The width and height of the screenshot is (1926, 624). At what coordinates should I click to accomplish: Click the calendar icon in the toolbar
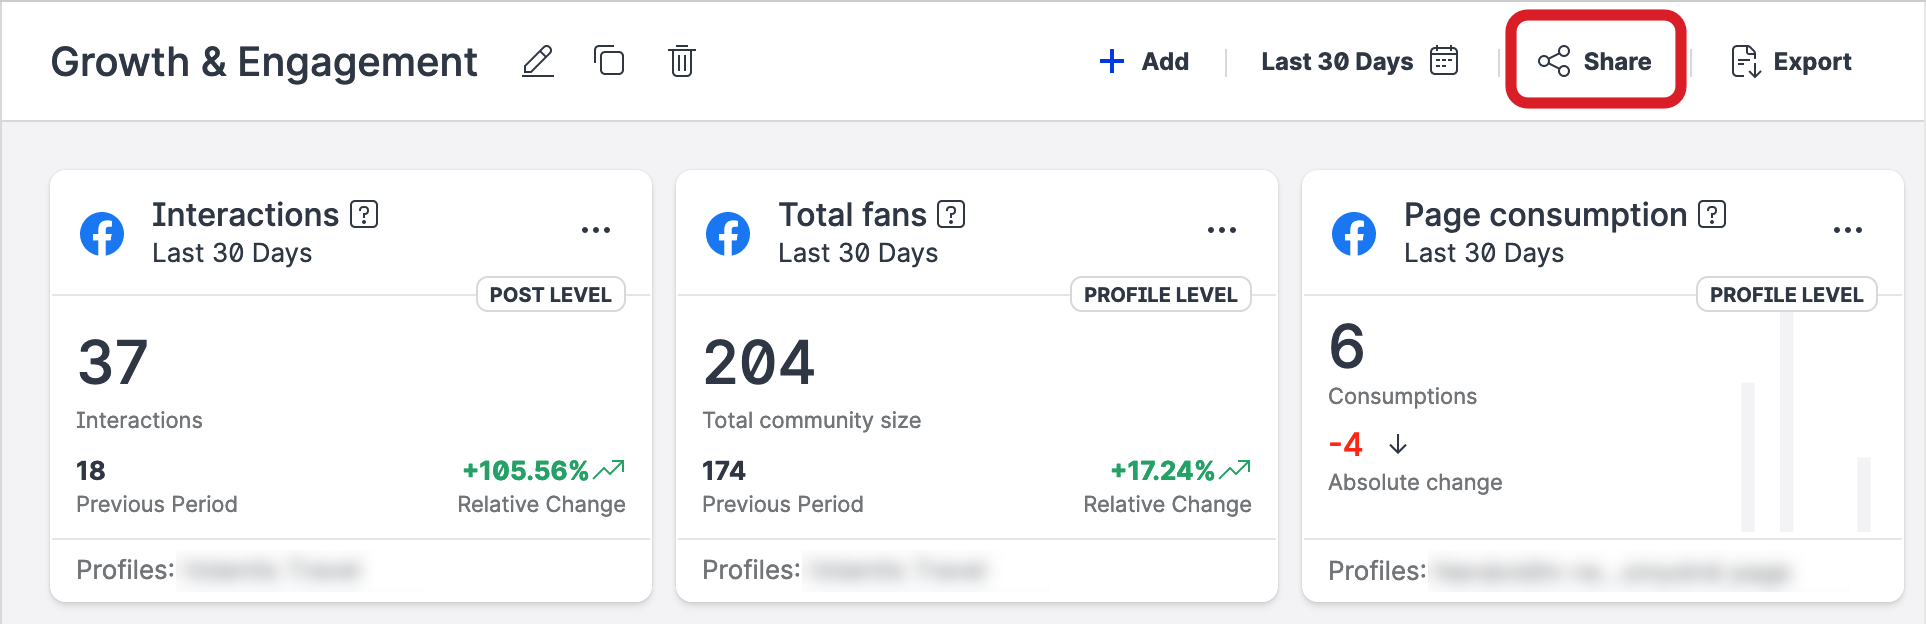point(1444,61)
